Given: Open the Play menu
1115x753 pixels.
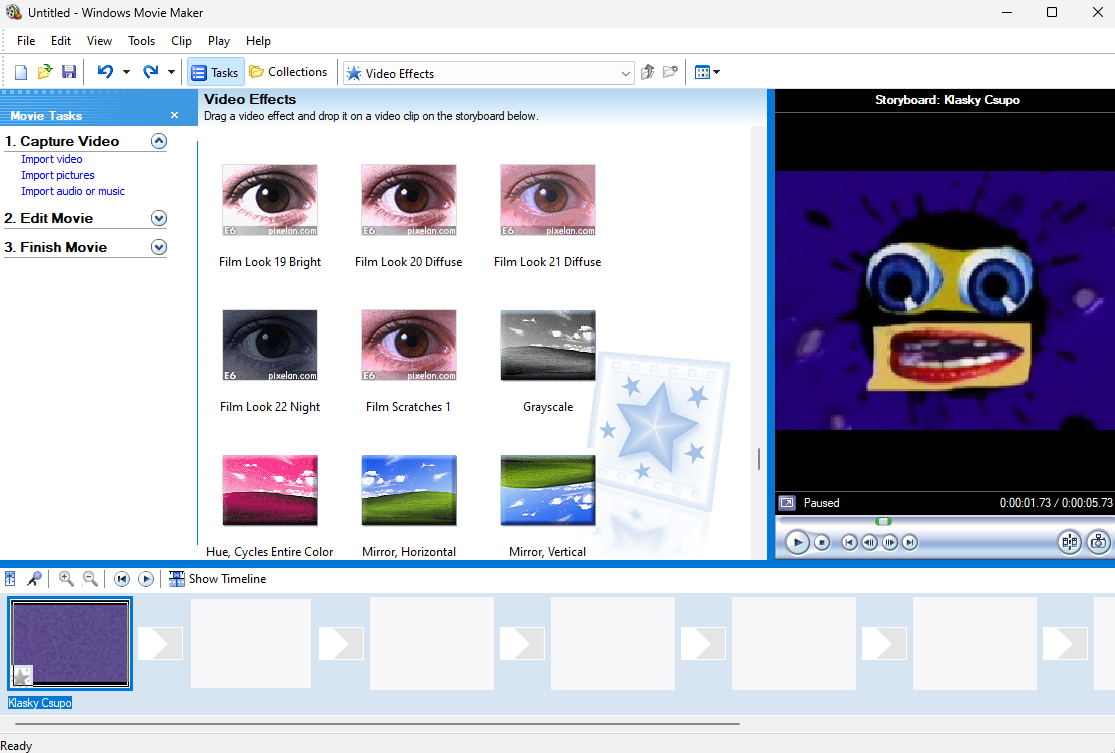Looking at the screenshot, I should [x=218, y=41].
